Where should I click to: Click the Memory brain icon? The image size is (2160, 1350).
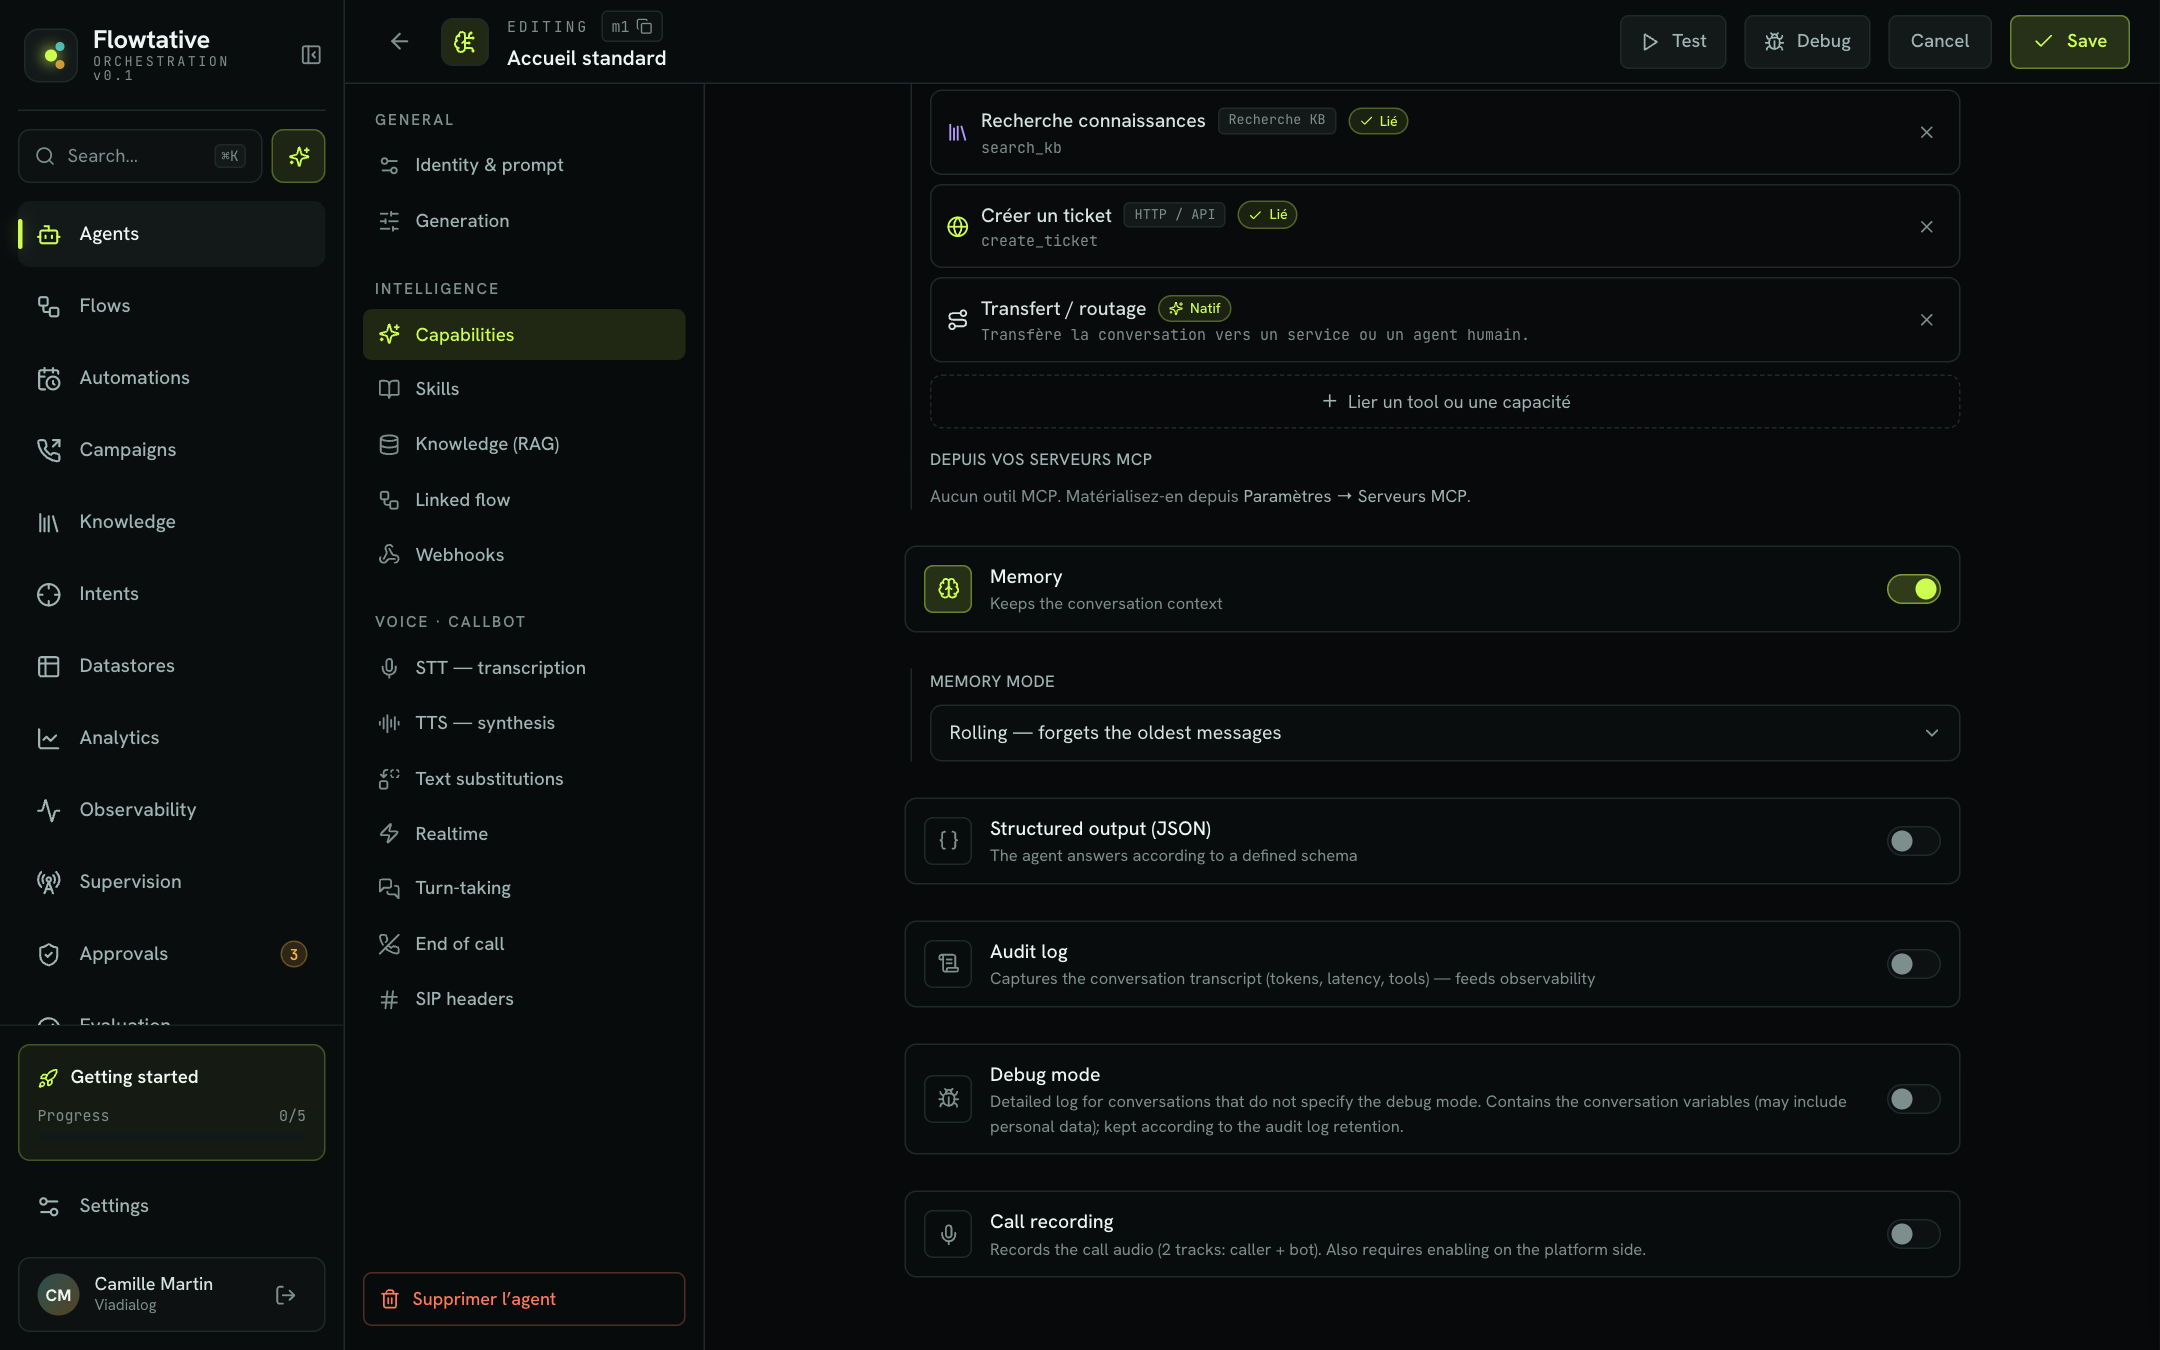[948, 589]
